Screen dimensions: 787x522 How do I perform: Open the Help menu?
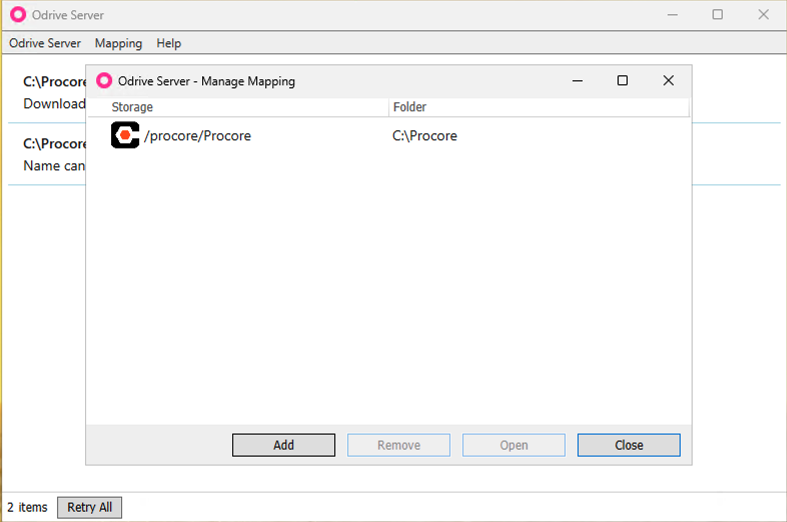(169, 43)
